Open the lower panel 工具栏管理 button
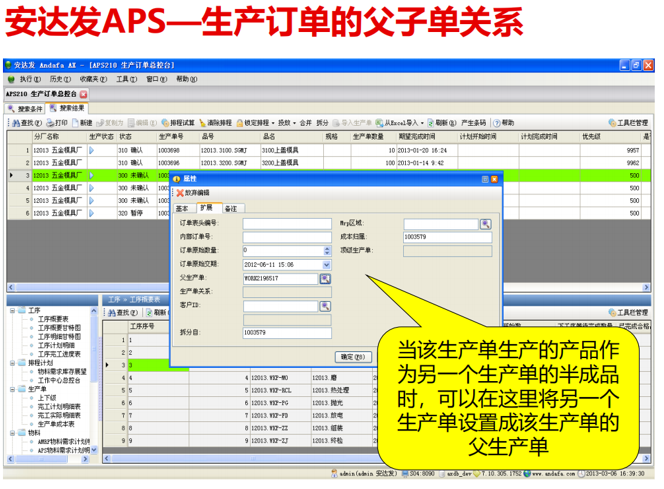 [628, 312]
